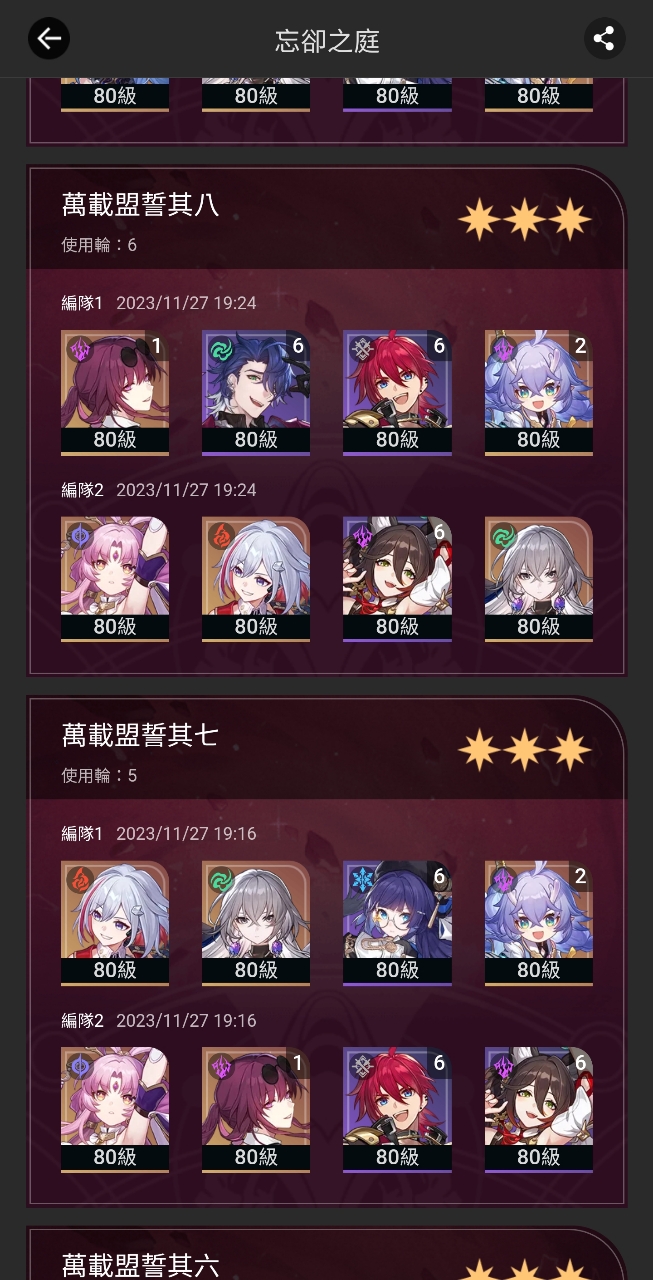Tap Bailu portrait in 其八 Team 1

click(539, 392)
